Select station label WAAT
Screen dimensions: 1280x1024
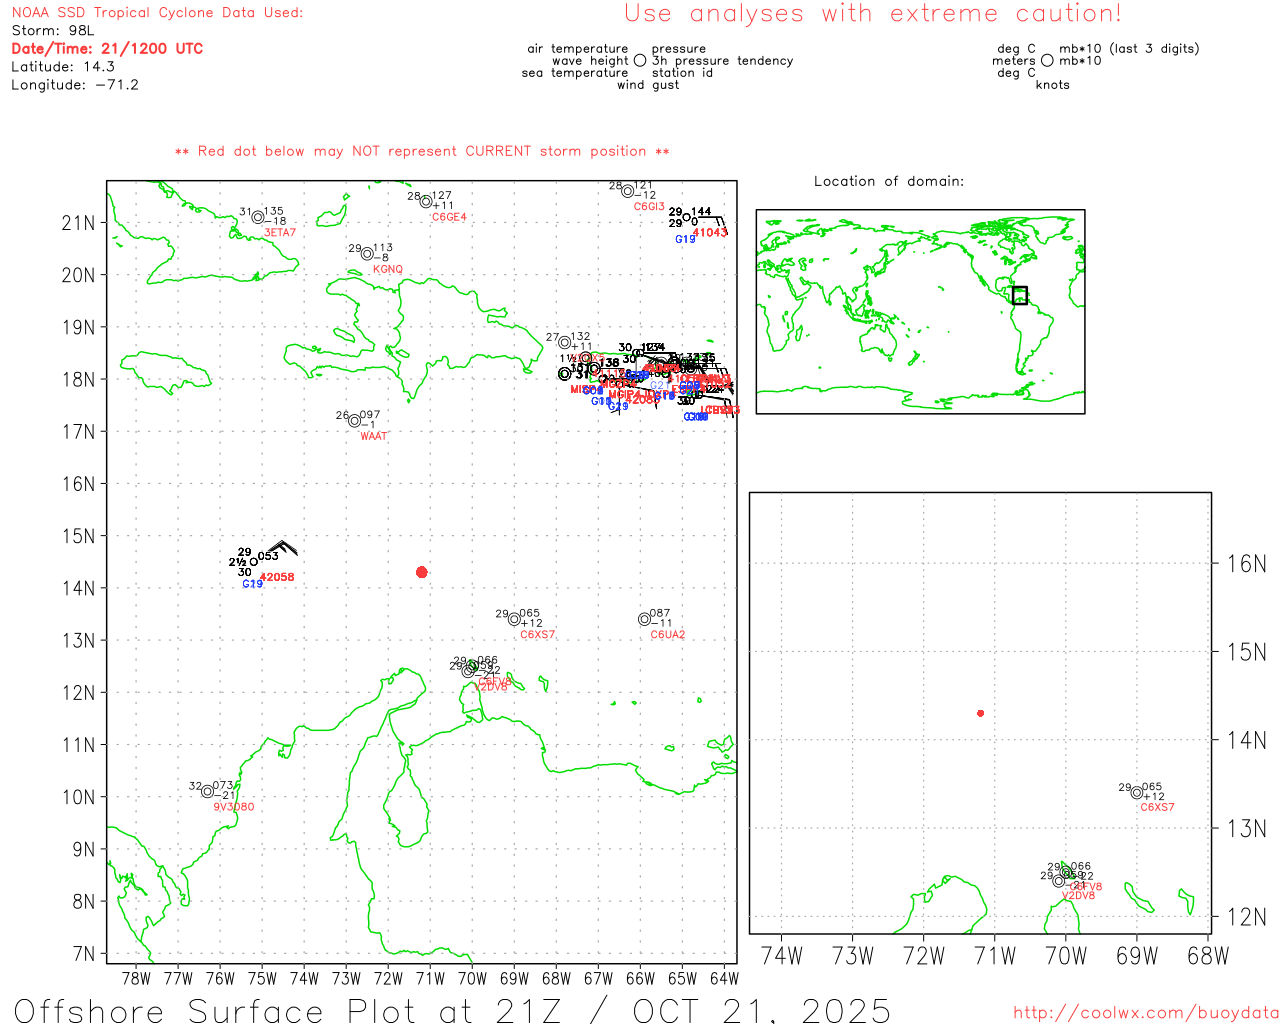coord(373,436)
